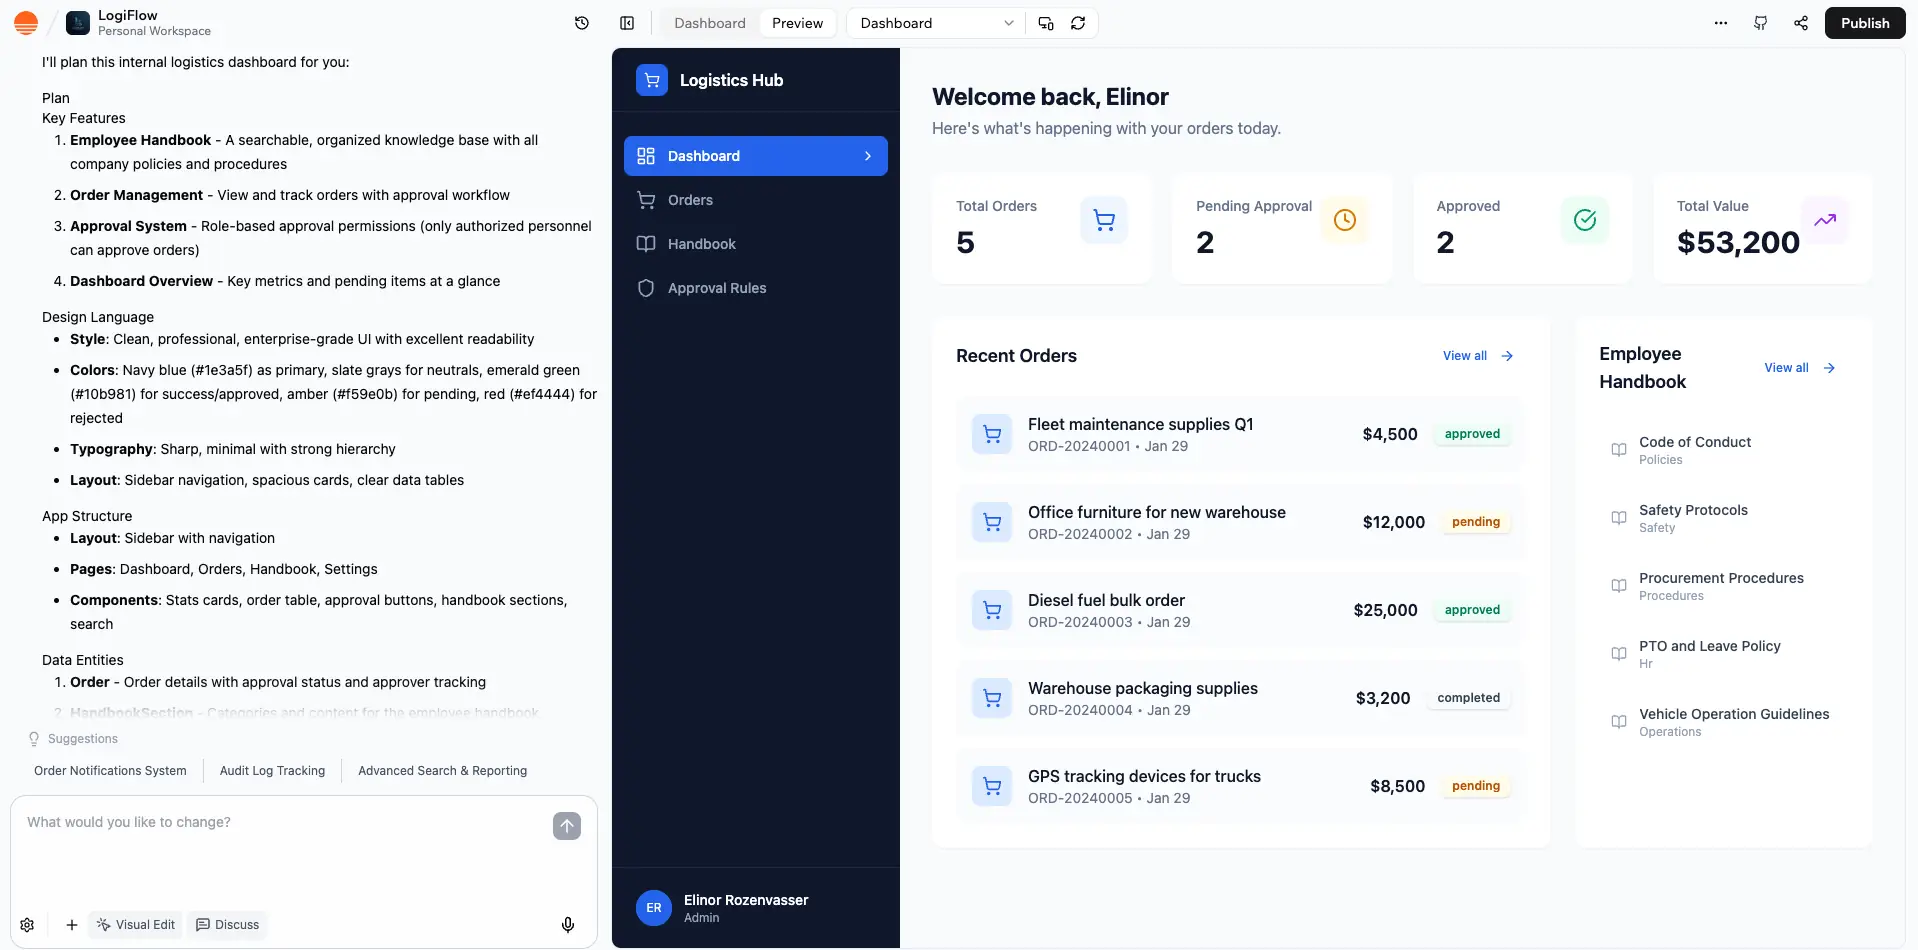
Task: Refresh the app preview
Action: pos(1078,22)
